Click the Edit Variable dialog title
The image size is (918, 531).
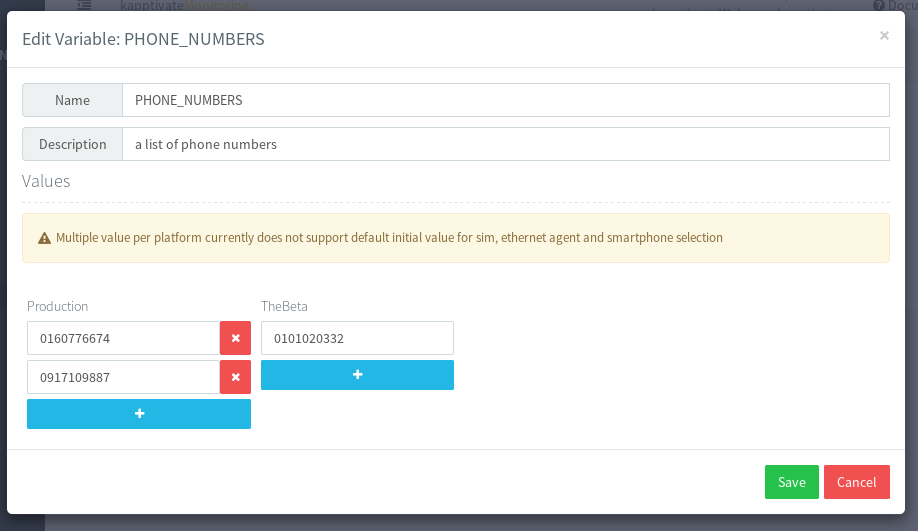click(x=143, y=40)
